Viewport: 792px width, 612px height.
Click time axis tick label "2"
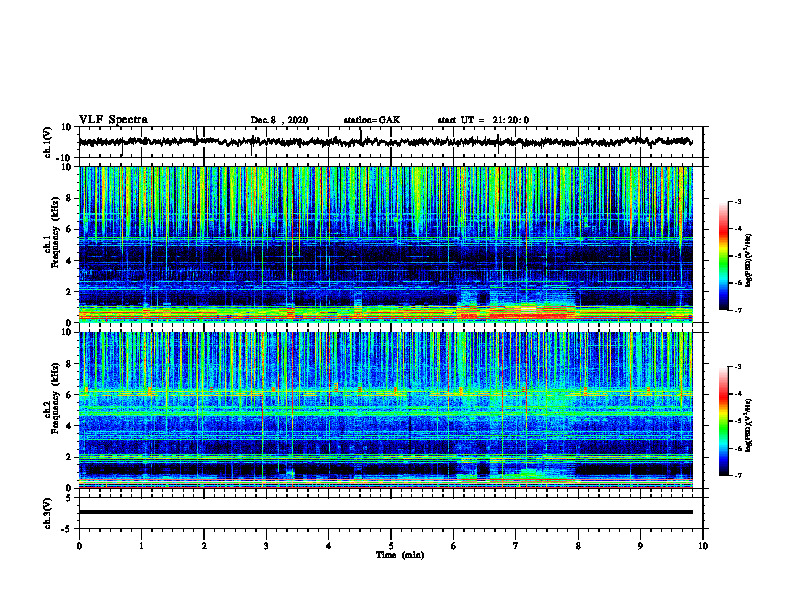(204, 546)
